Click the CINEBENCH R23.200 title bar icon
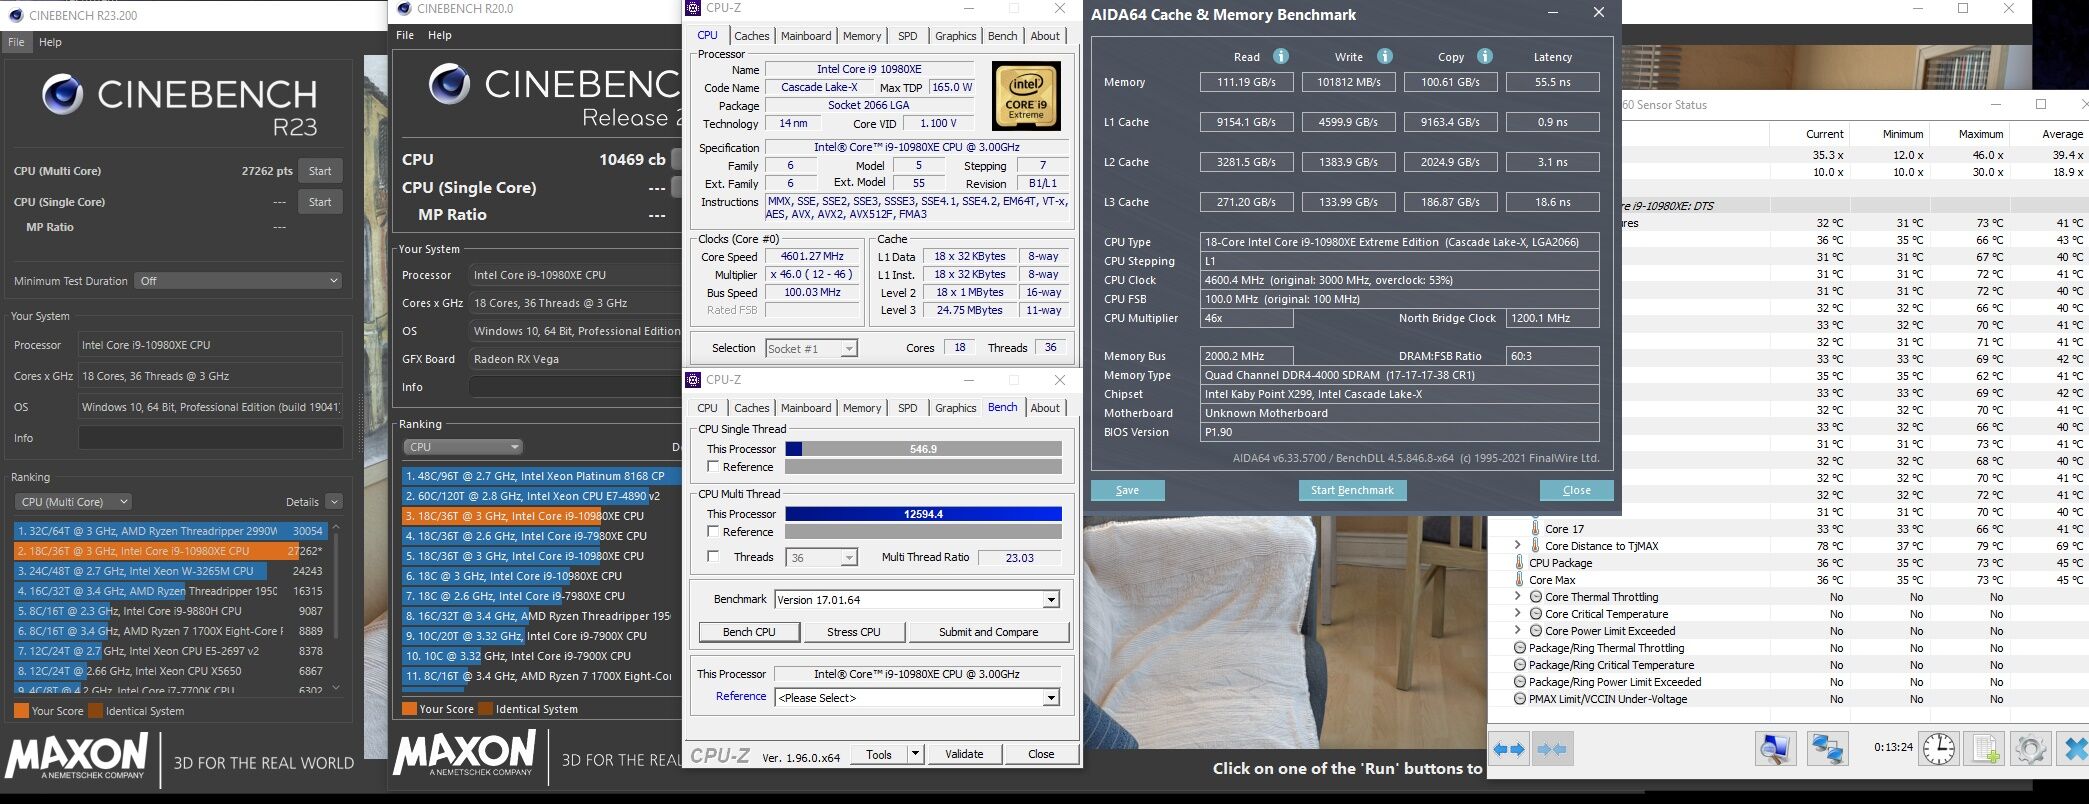 (14, 15)
